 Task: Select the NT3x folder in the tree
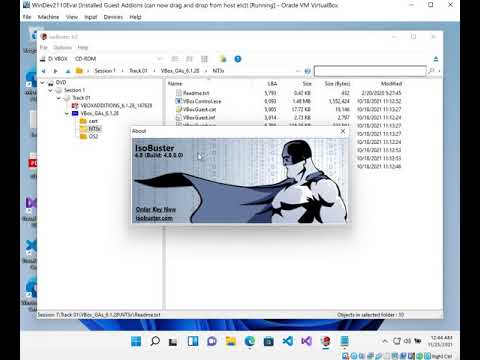pyautogui.click(x=95, y=129)
